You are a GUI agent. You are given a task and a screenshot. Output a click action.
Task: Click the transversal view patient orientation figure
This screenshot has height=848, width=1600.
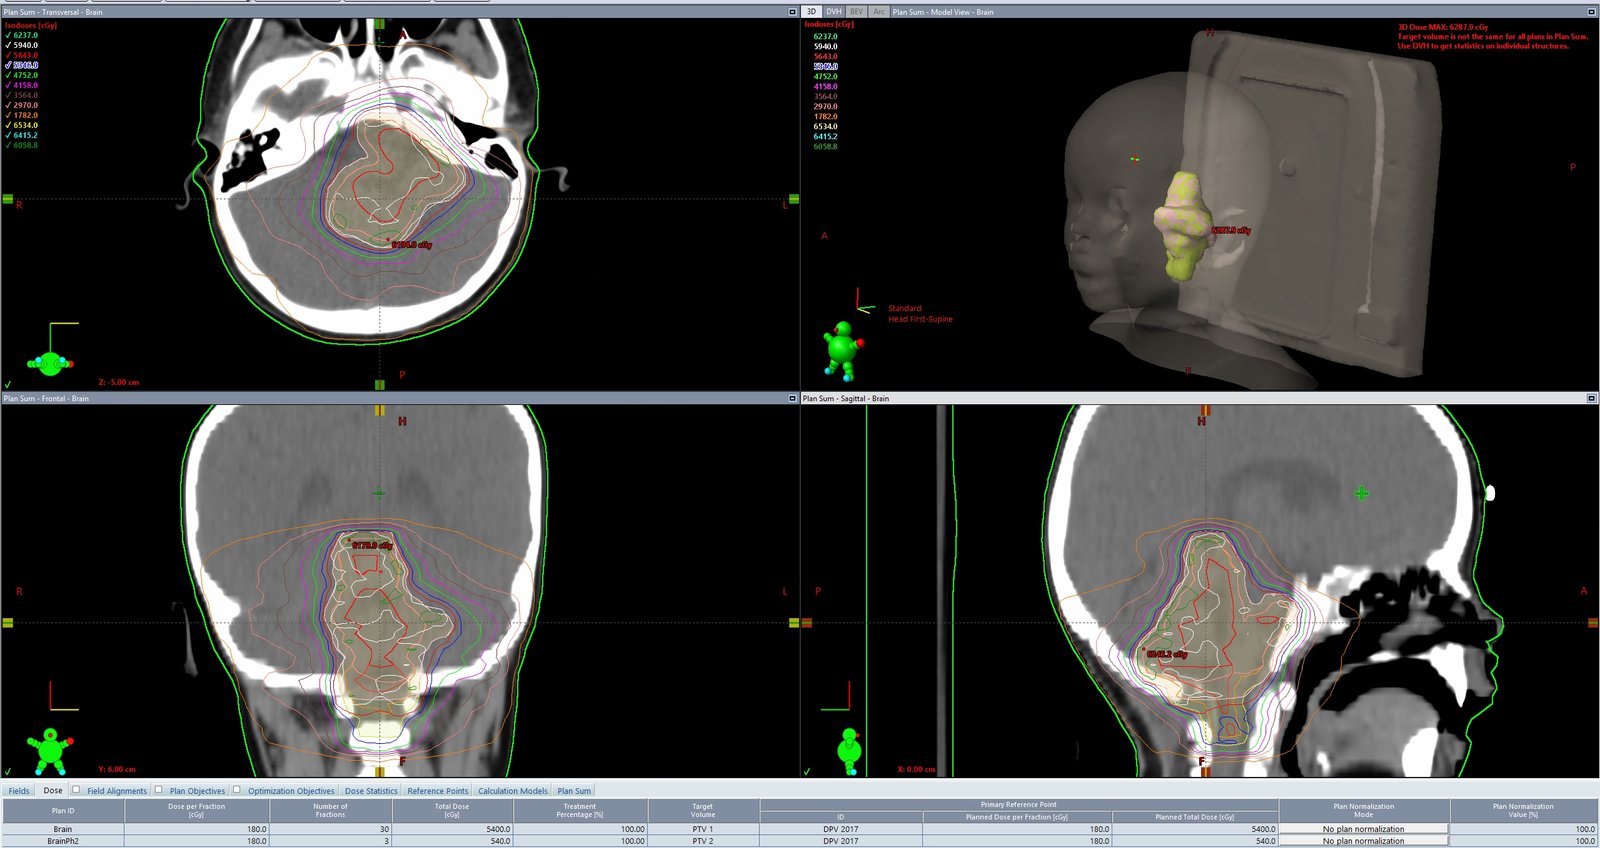(50, 363)
